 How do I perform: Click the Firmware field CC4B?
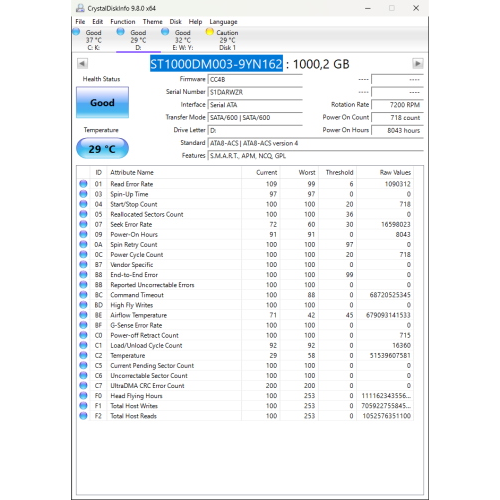click(x=255, y=79)
